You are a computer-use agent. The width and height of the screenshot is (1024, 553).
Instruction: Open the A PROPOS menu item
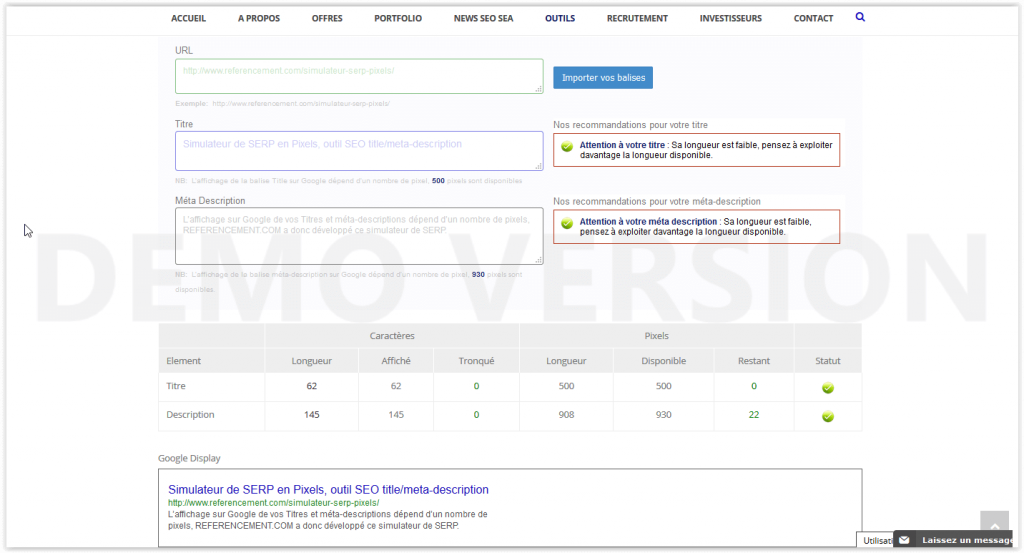pyautogui.click(x=259, y=18)
